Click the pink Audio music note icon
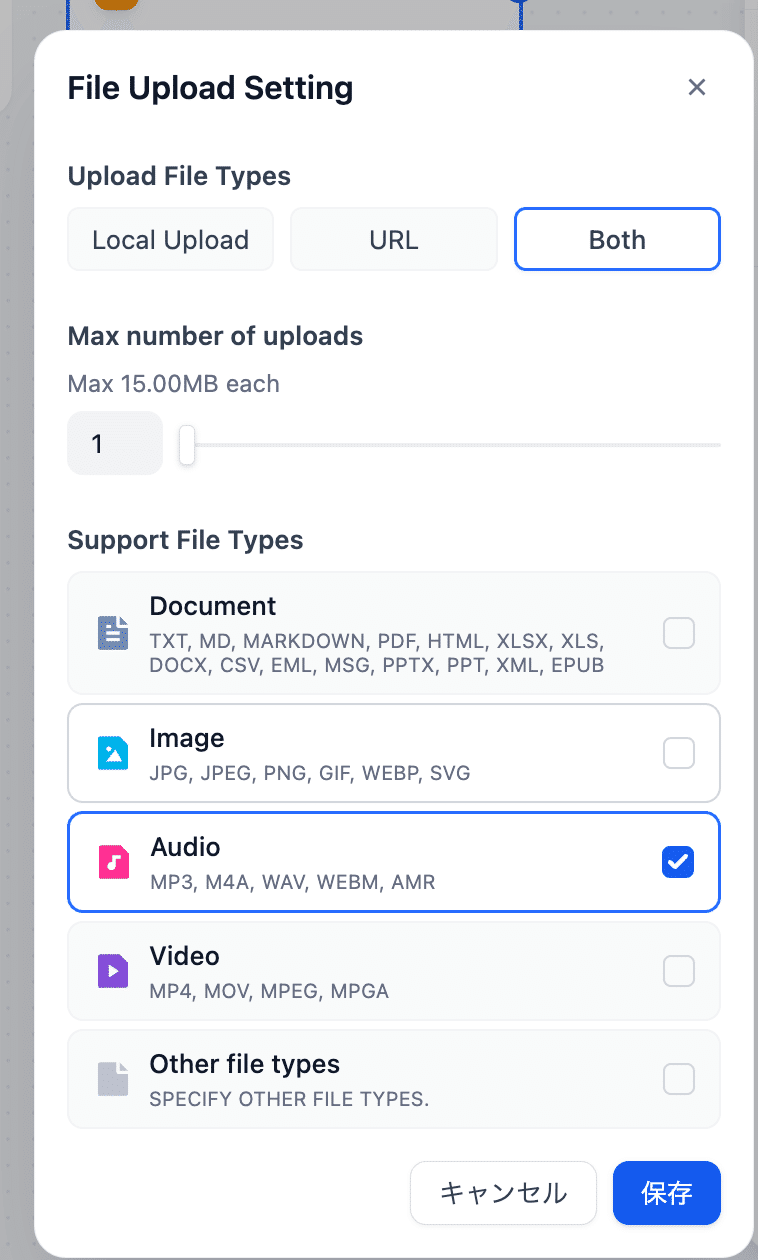The width and height of the screenshot is (758, 1260). tap(113, 861)
